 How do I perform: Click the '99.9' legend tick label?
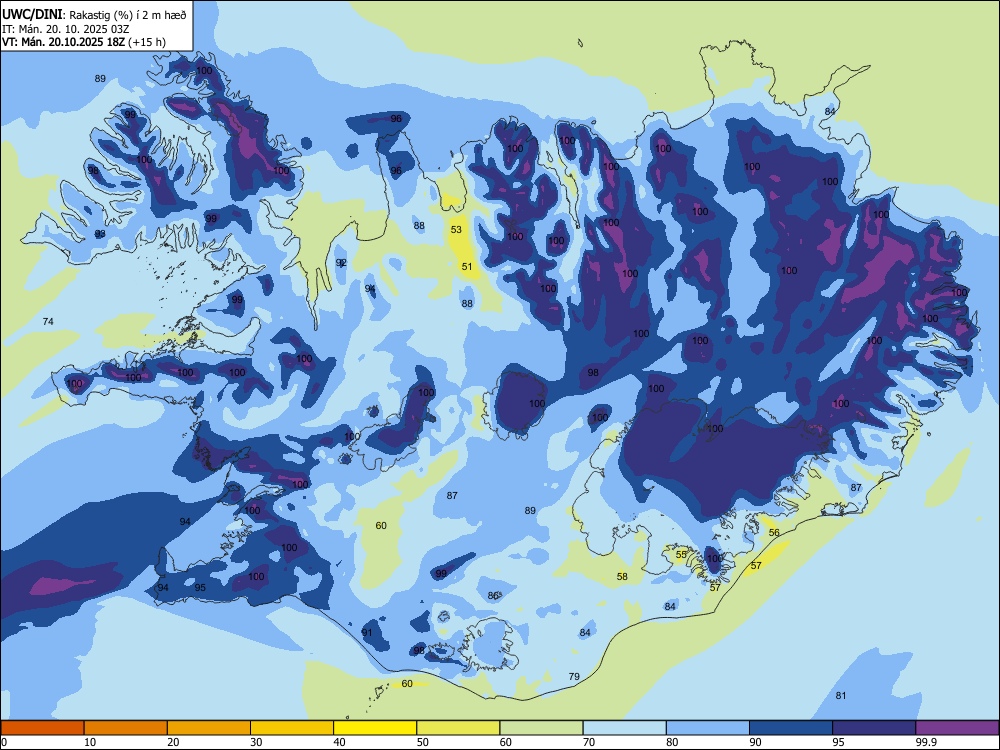coord(925,742)
